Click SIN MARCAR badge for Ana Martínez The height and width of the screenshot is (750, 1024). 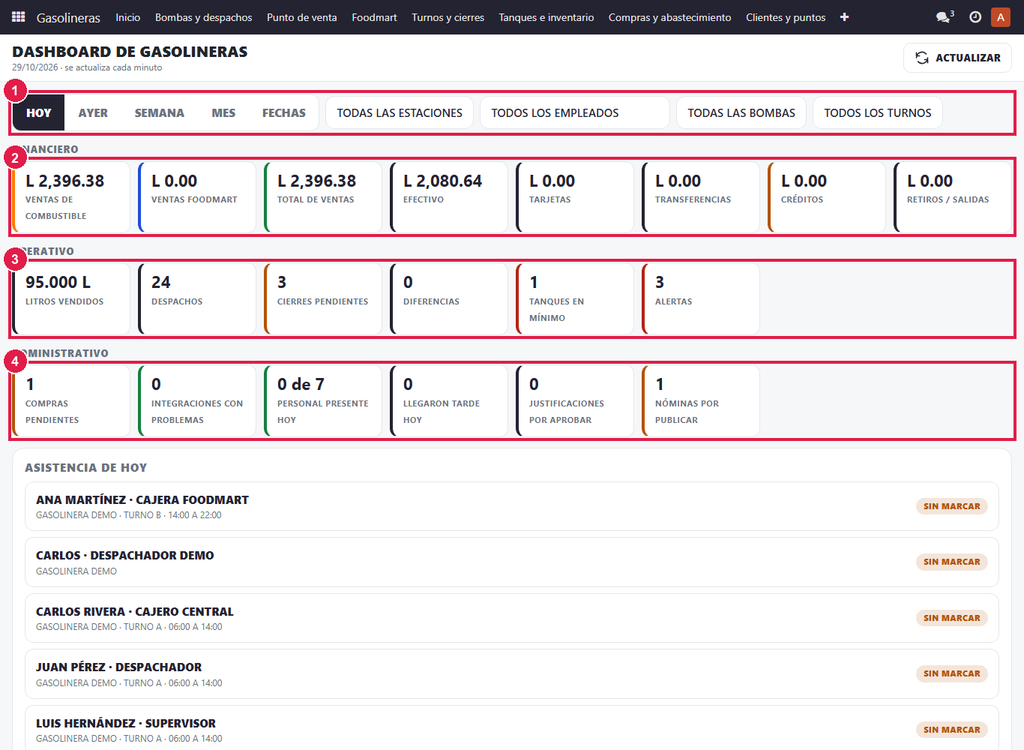pos(952,506)
